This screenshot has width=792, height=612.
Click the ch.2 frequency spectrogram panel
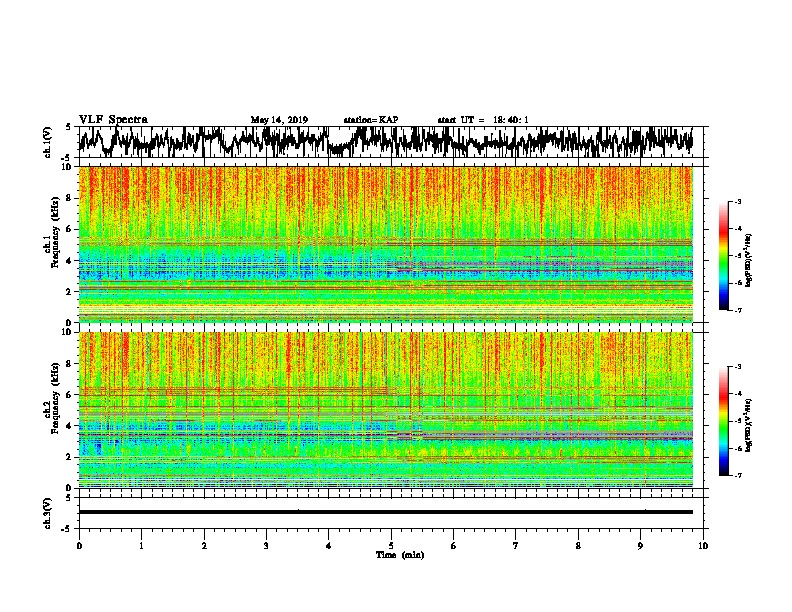click(x=386, y=410)
